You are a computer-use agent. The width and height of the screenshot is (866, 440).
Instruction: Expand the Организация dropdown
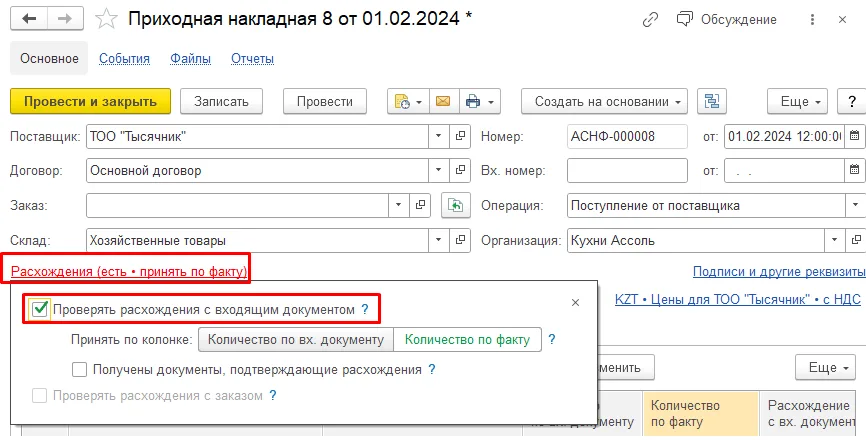point(834,240)
